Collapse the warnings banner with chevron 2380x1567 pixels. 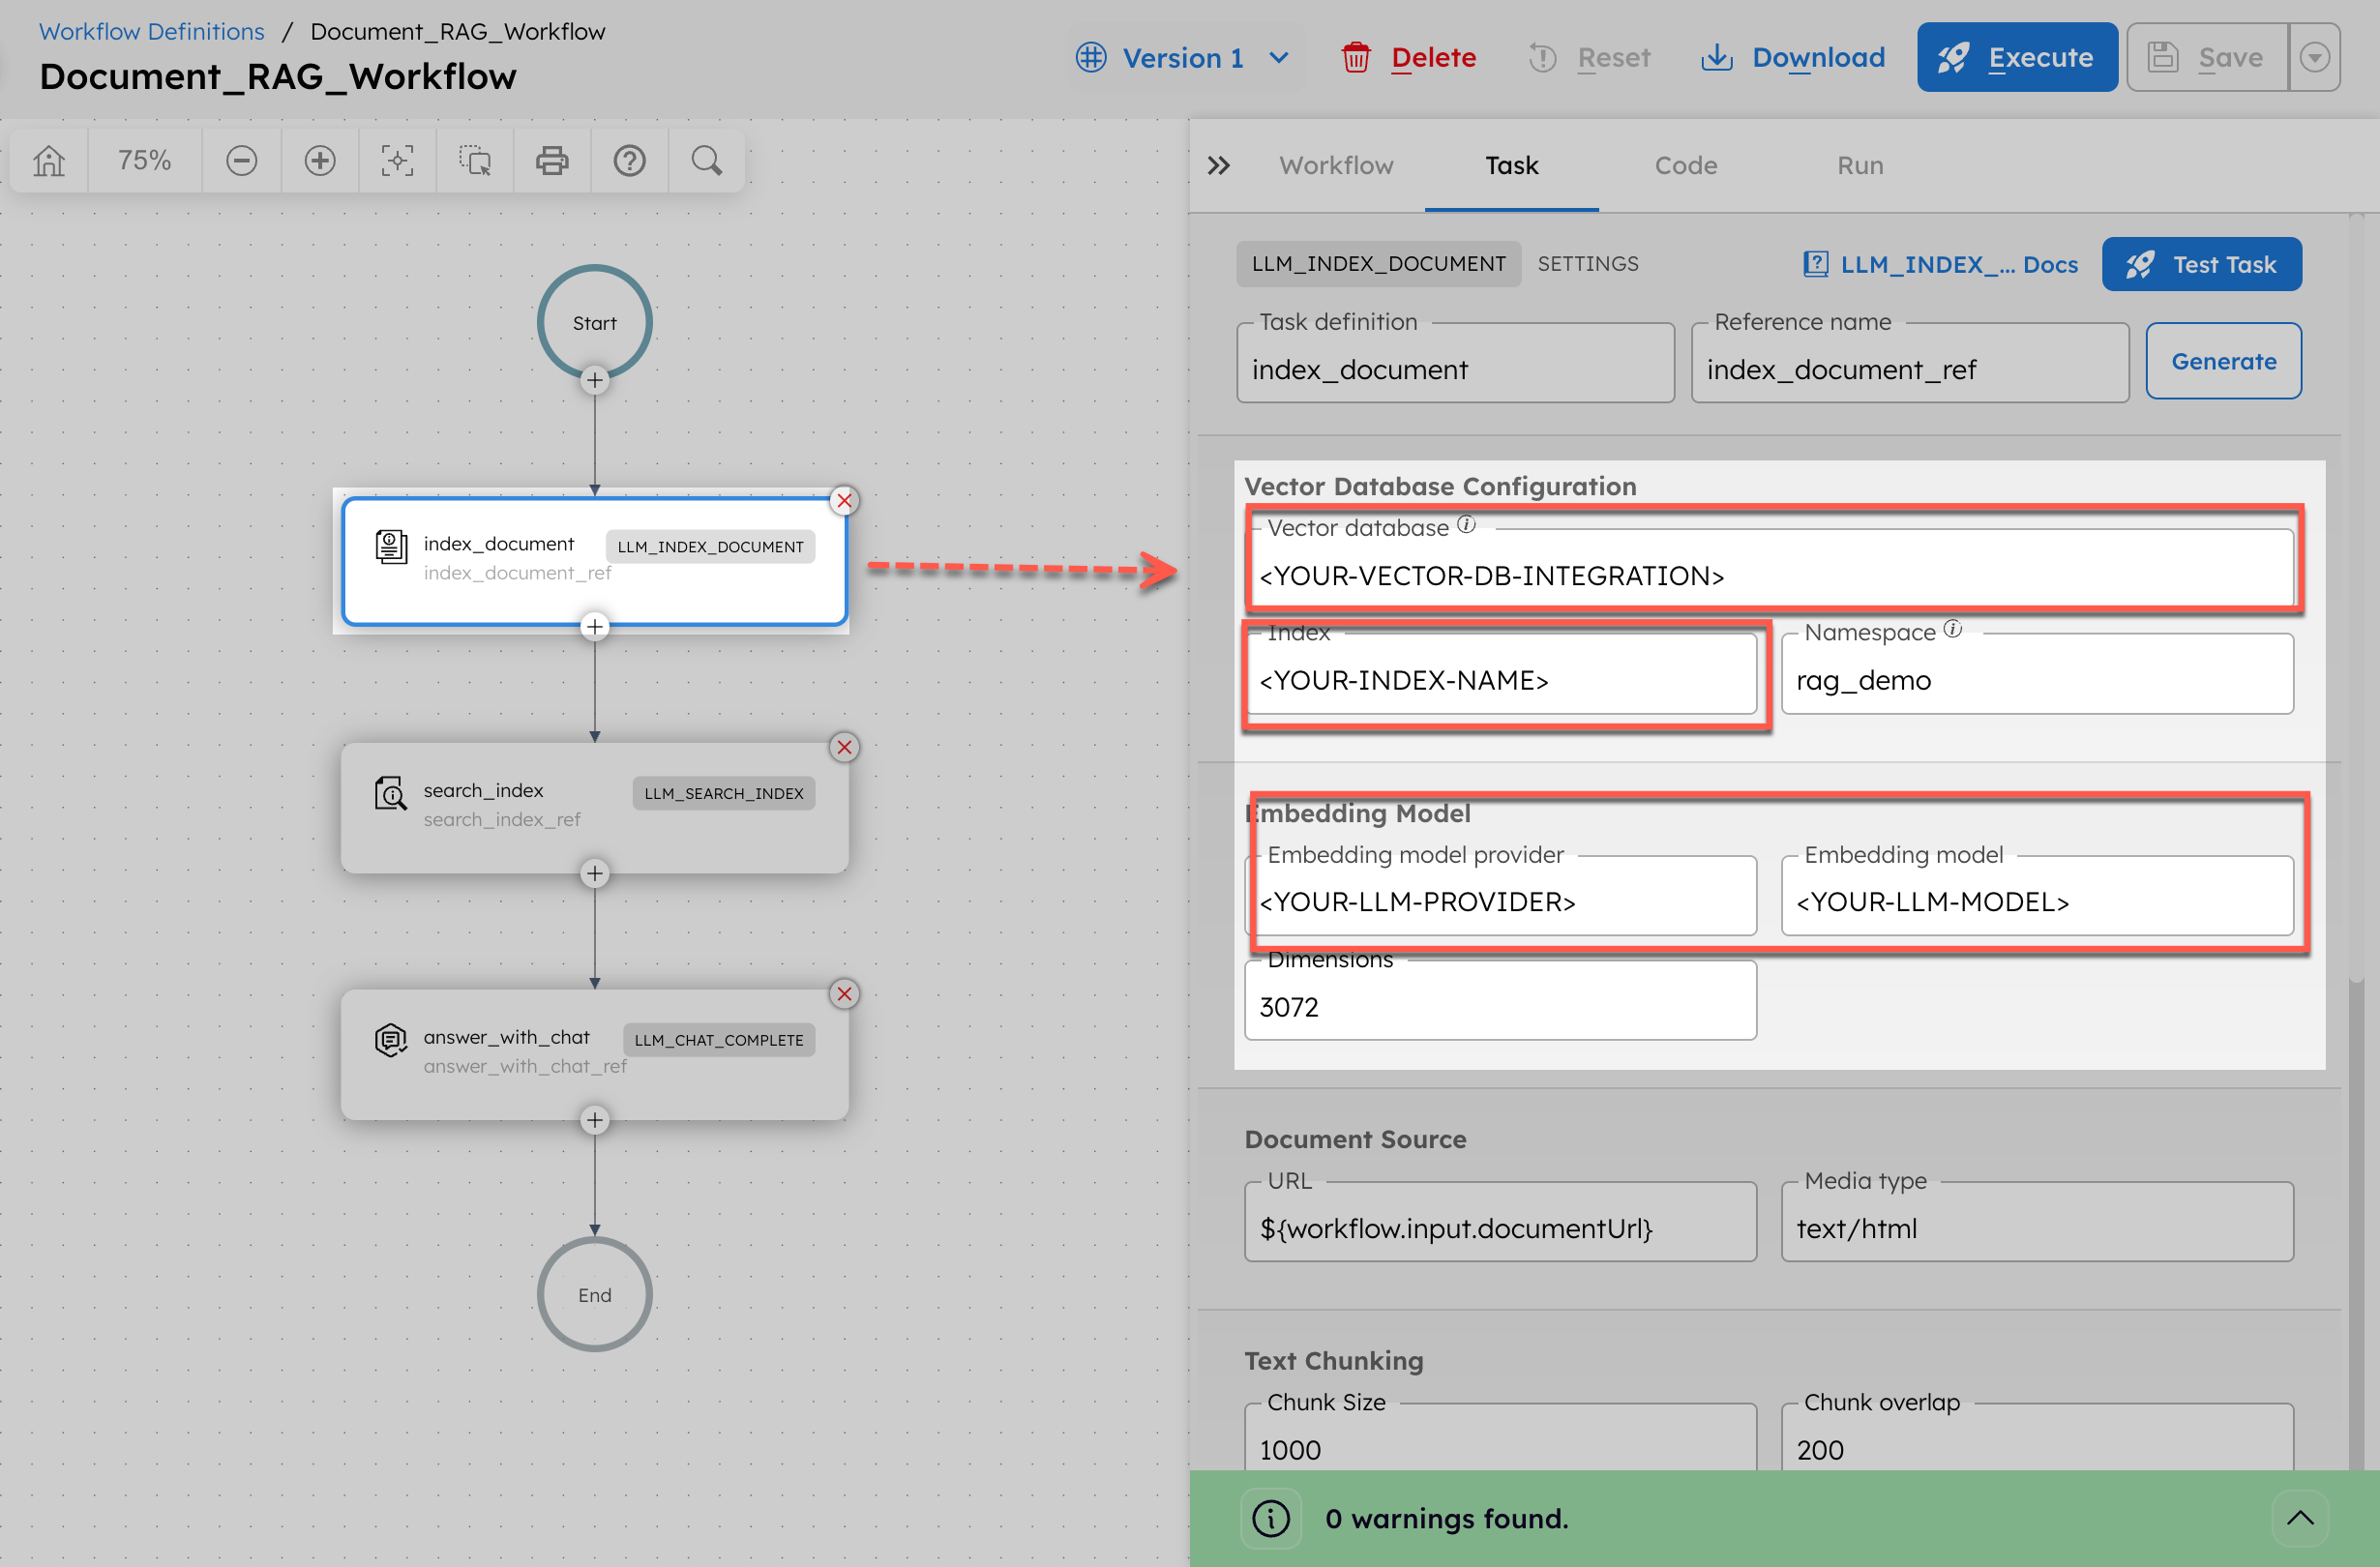tap(2299, 1517)
